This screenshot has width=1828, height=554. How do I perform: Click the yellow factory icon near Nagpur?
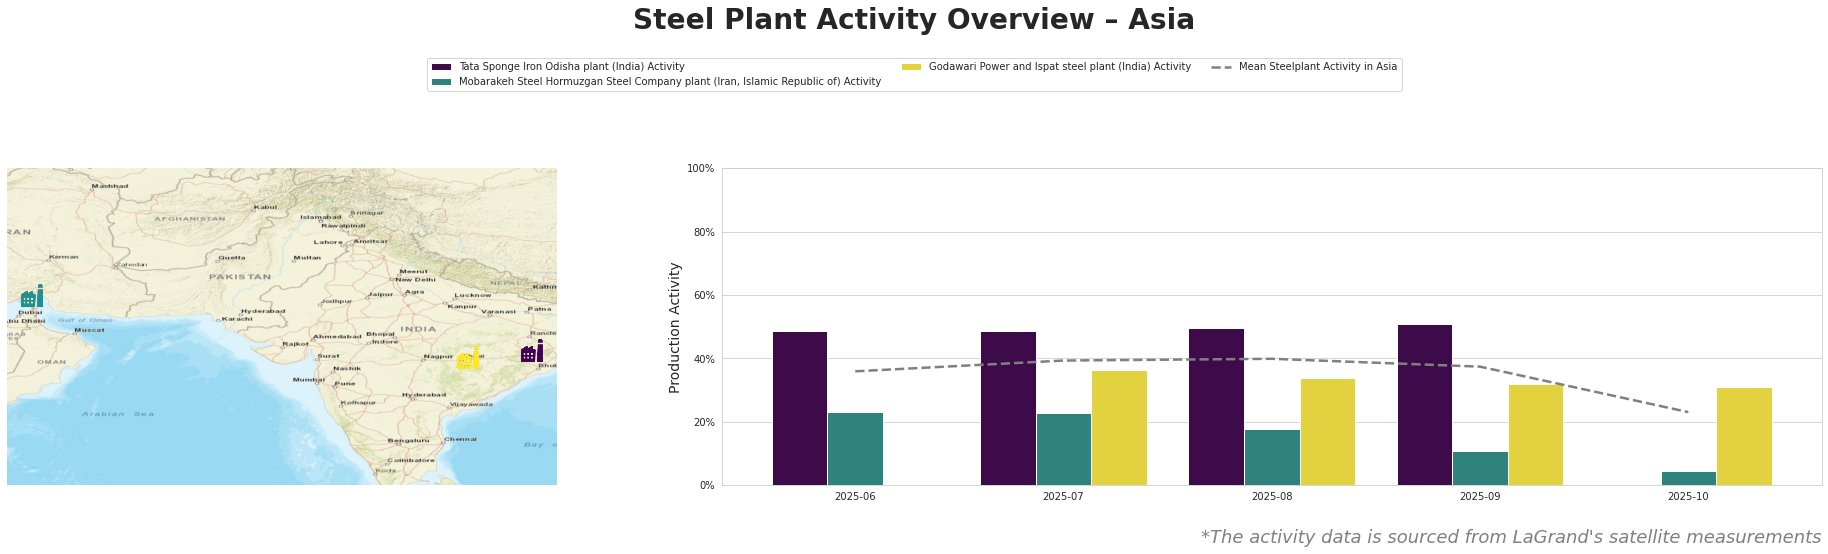click(x=468, y=359)
